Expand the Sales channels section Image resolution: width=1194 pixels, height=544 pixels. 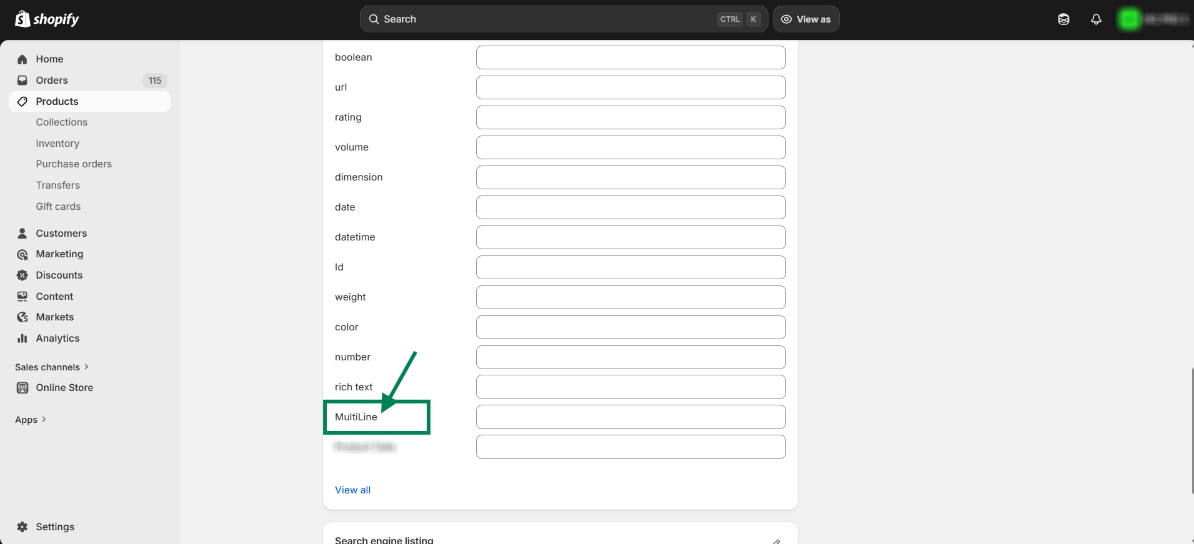[x=52, y=367]
